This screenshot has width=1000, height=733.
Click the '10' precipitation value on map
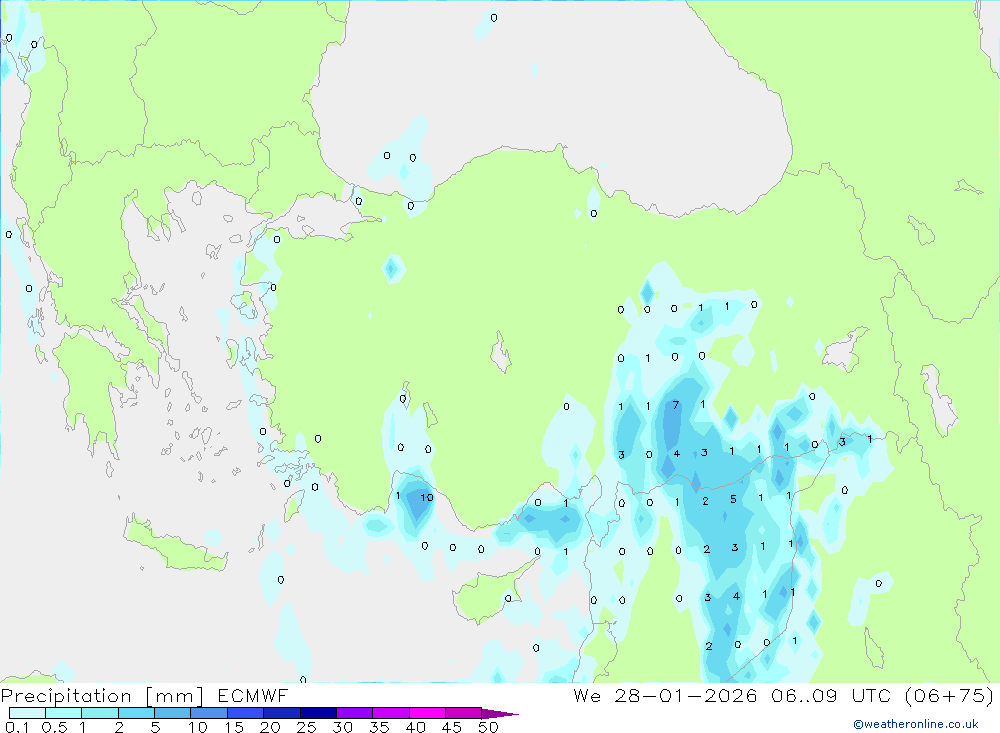(x=427, y=498)
